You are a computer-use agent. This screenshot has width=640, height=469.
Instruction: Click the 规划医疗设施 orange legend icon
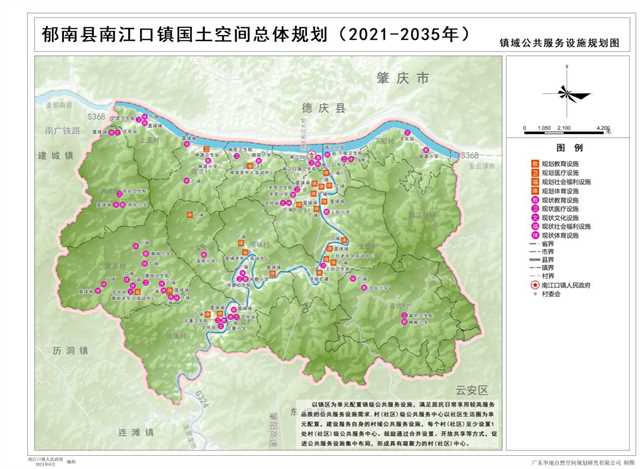[x=534, y=172]
